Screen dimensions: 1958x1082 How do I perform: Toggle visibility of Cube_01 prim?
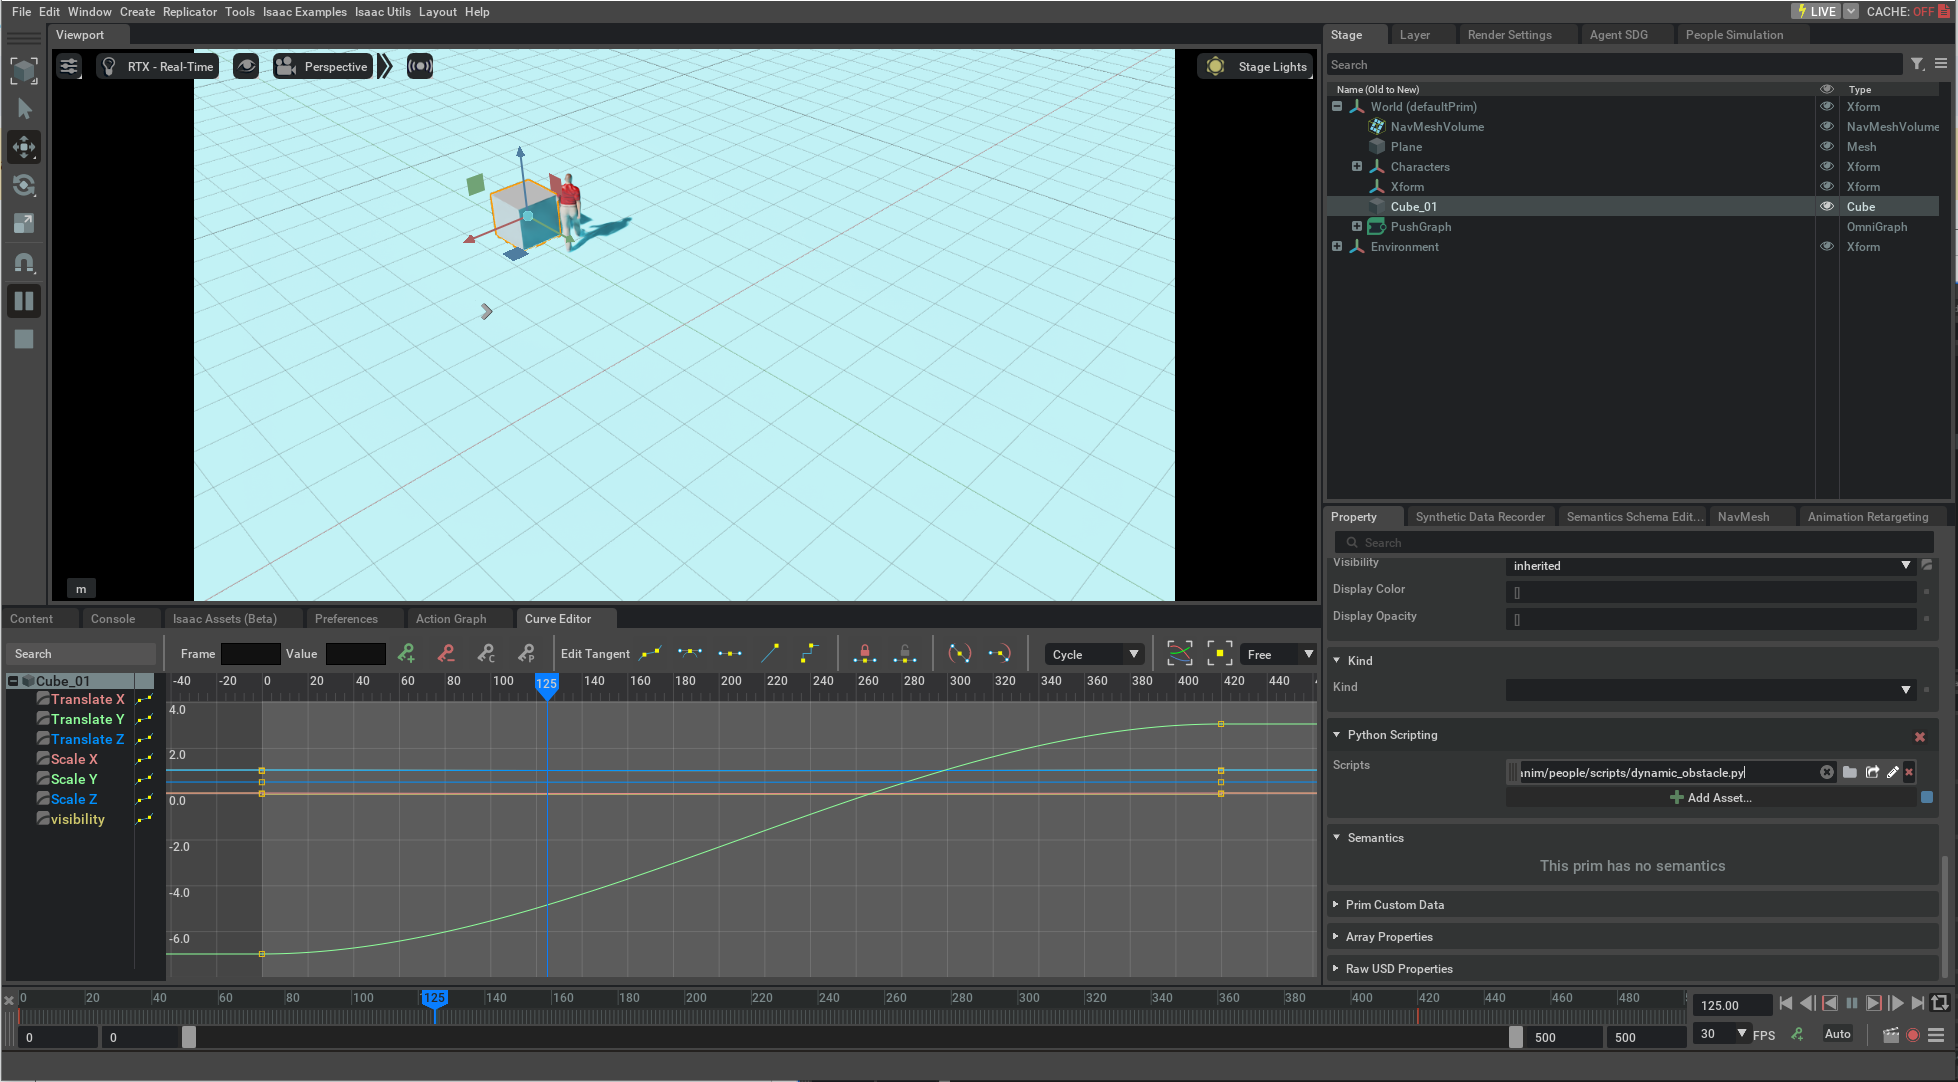(1827, 206)
